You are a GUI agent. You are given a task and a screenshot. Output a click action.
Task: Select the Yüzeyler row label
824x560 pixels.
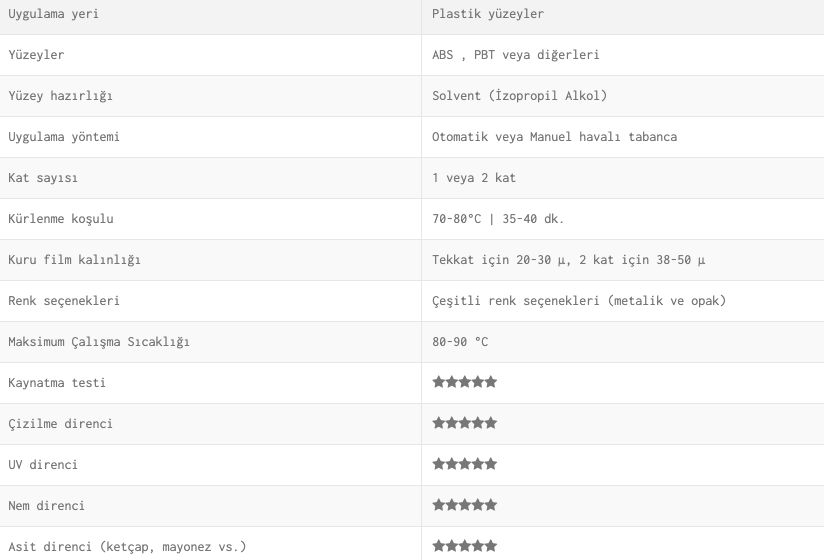36,55
